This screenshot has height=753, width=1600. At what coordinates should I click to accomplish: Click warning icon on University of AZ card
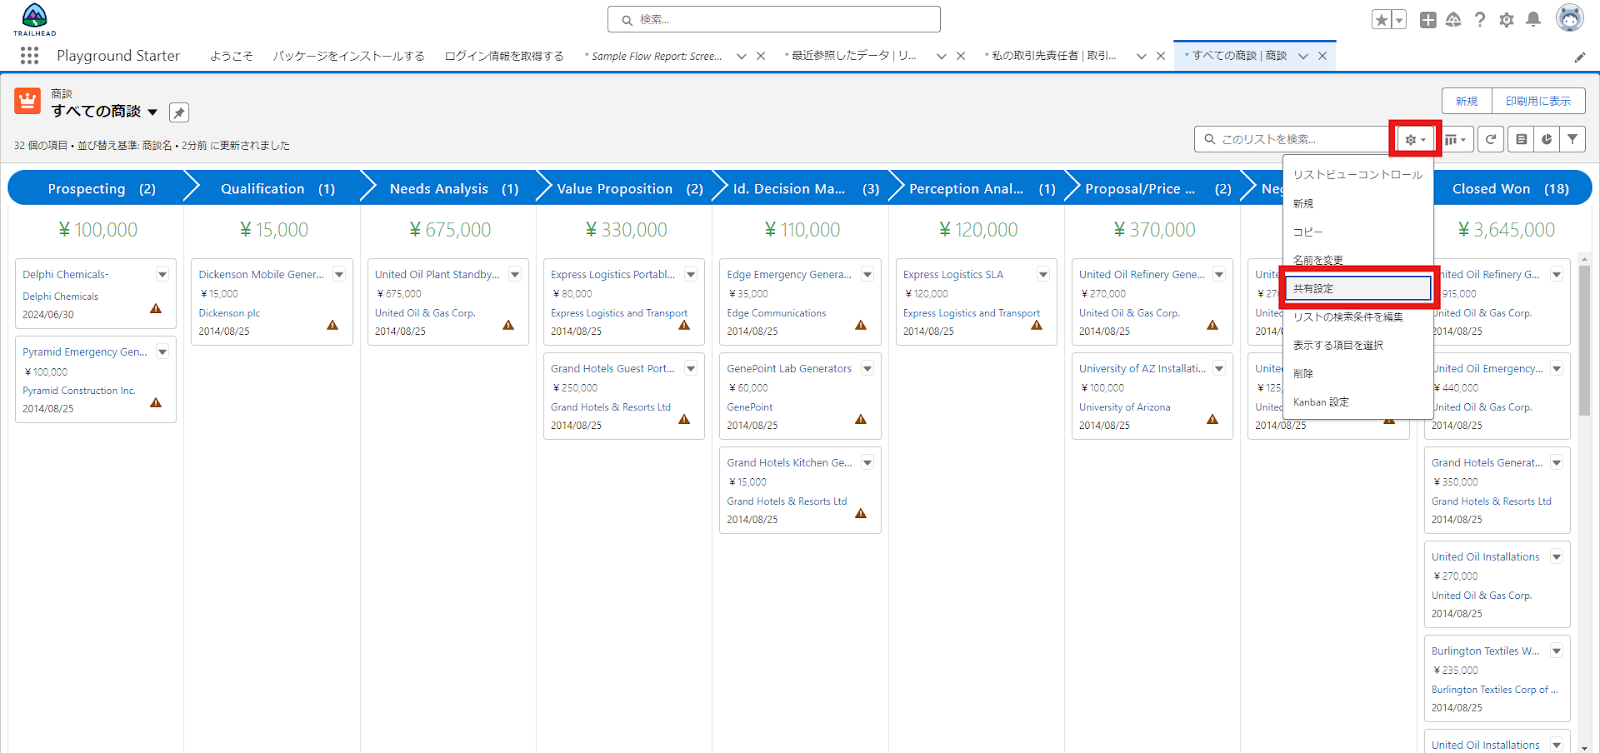click(x=1212, y=419)
